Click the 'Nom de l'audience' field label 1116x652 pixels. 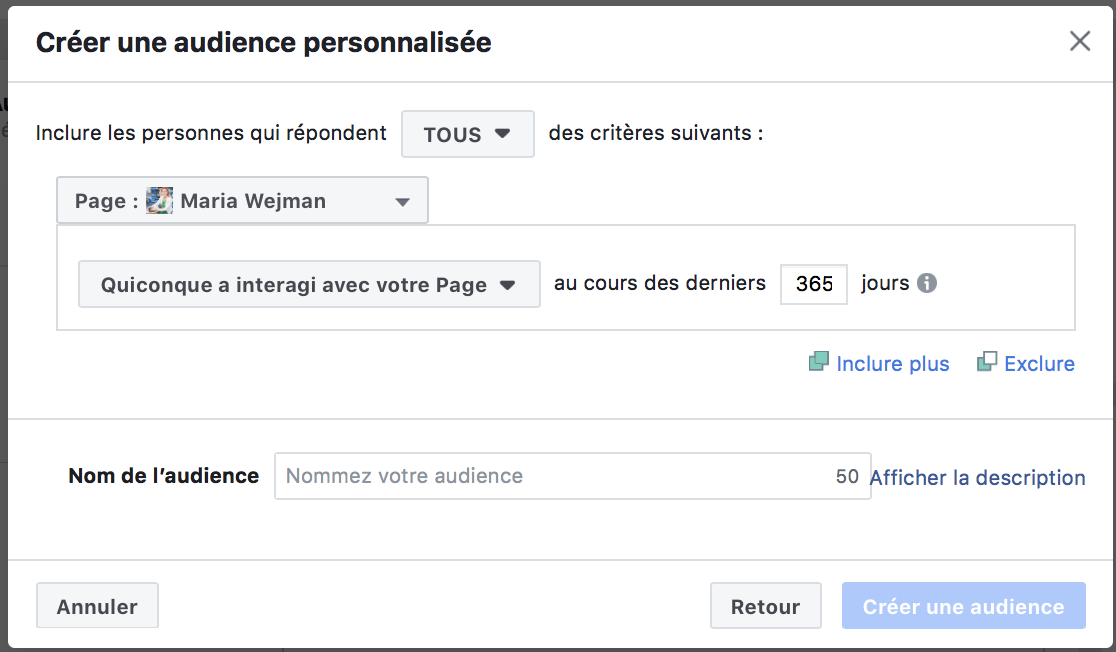pos(163,476)
